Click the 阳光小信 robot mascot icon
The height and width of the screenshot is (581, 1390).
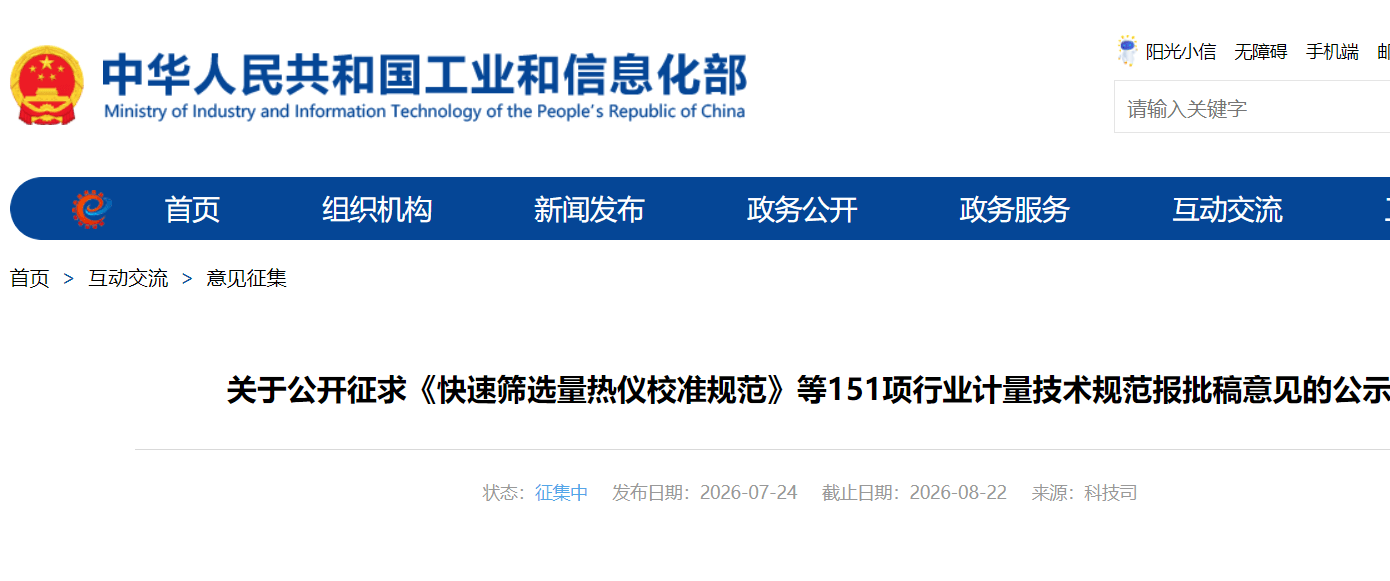pyautogui.click(x=1127, y=51)
